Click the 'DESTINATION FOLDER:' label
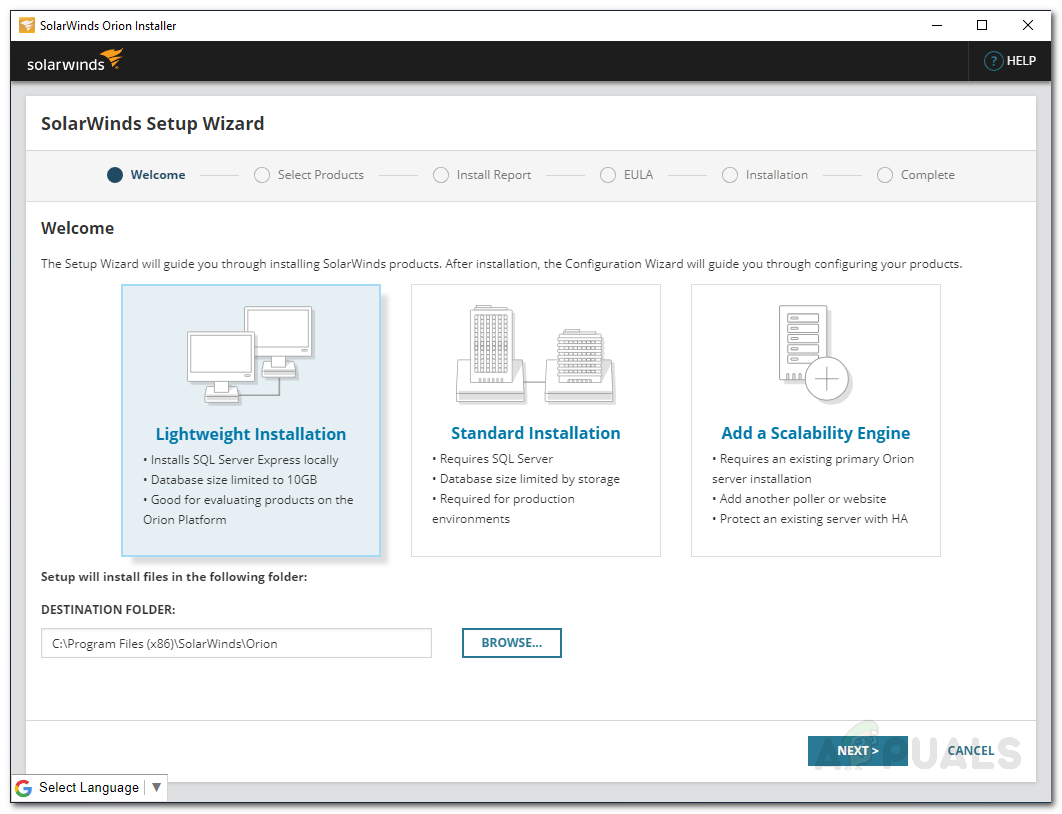The width and height of the screenshot is (1062, 814). (108, 609)
